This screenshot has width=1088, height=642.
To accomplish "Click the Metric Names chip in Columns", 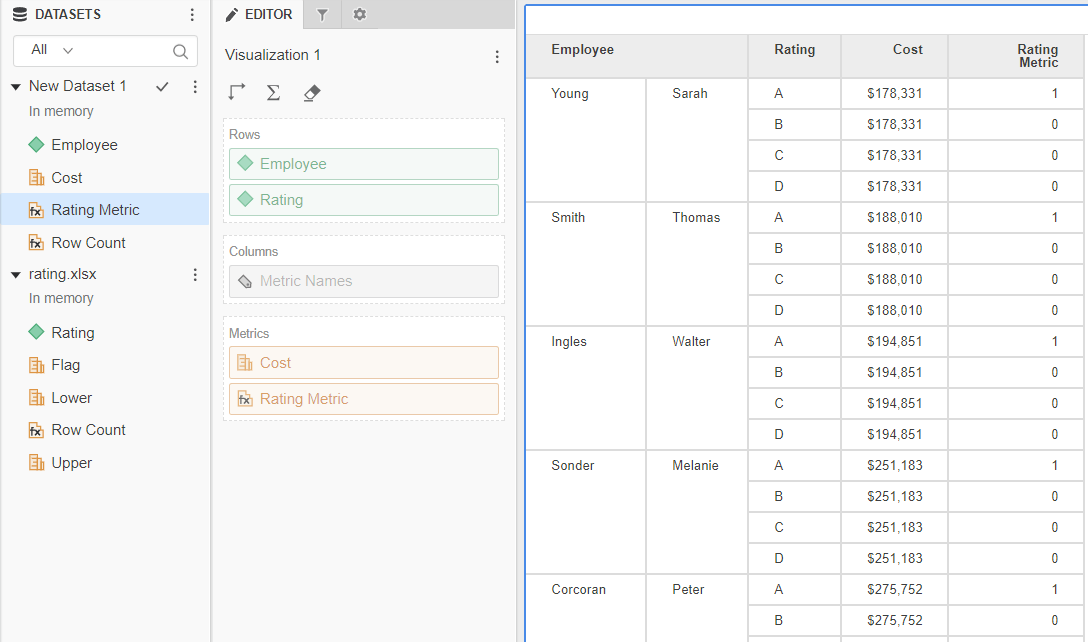I will pyautogui.click(x=364, y=281).
